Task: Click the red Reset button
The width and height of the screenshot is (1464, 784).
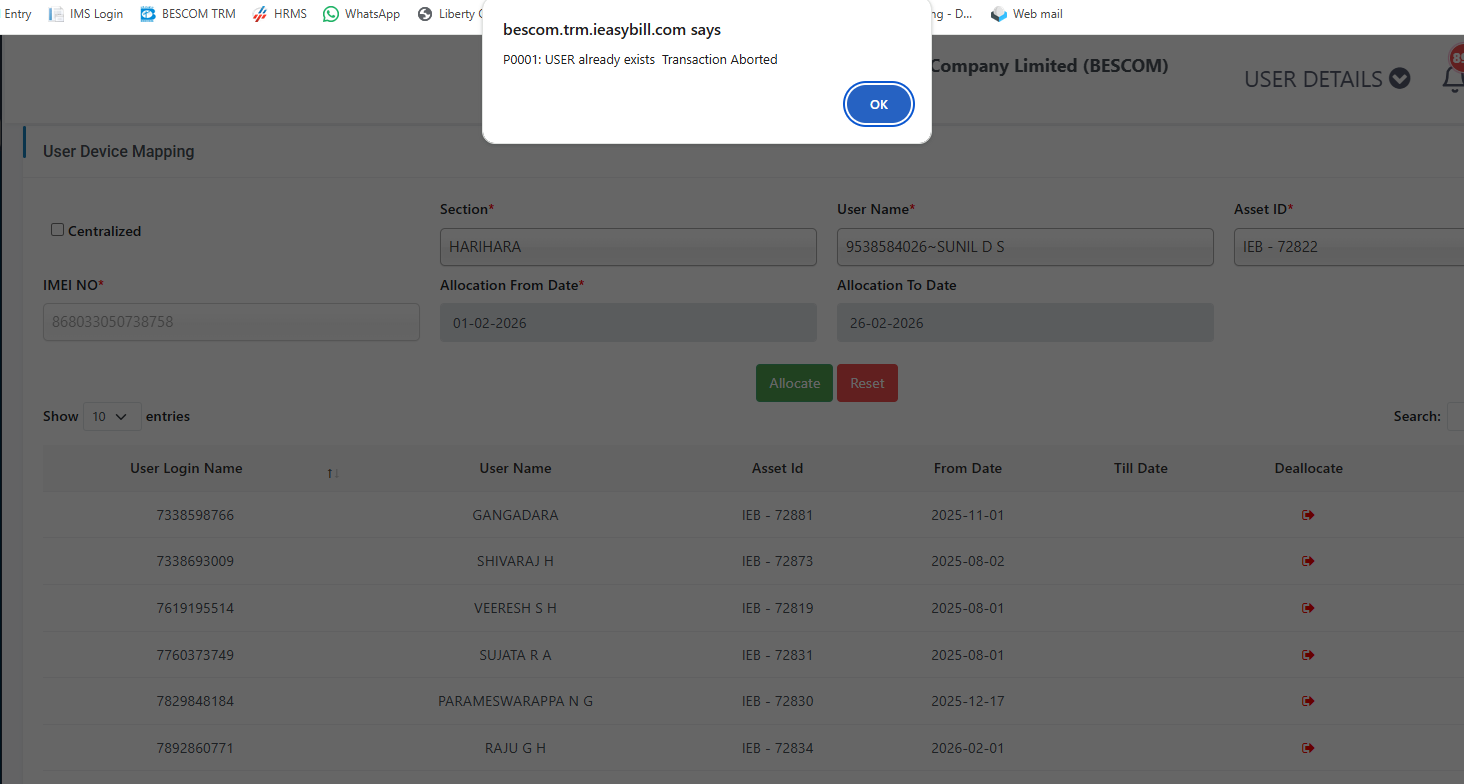Action: [867, 383]
